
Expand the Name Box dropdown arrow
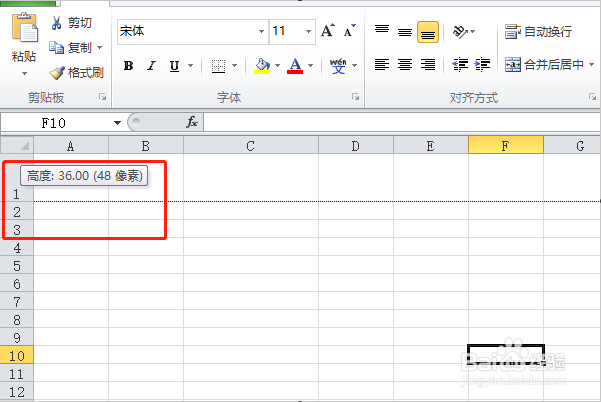[117, 123]
